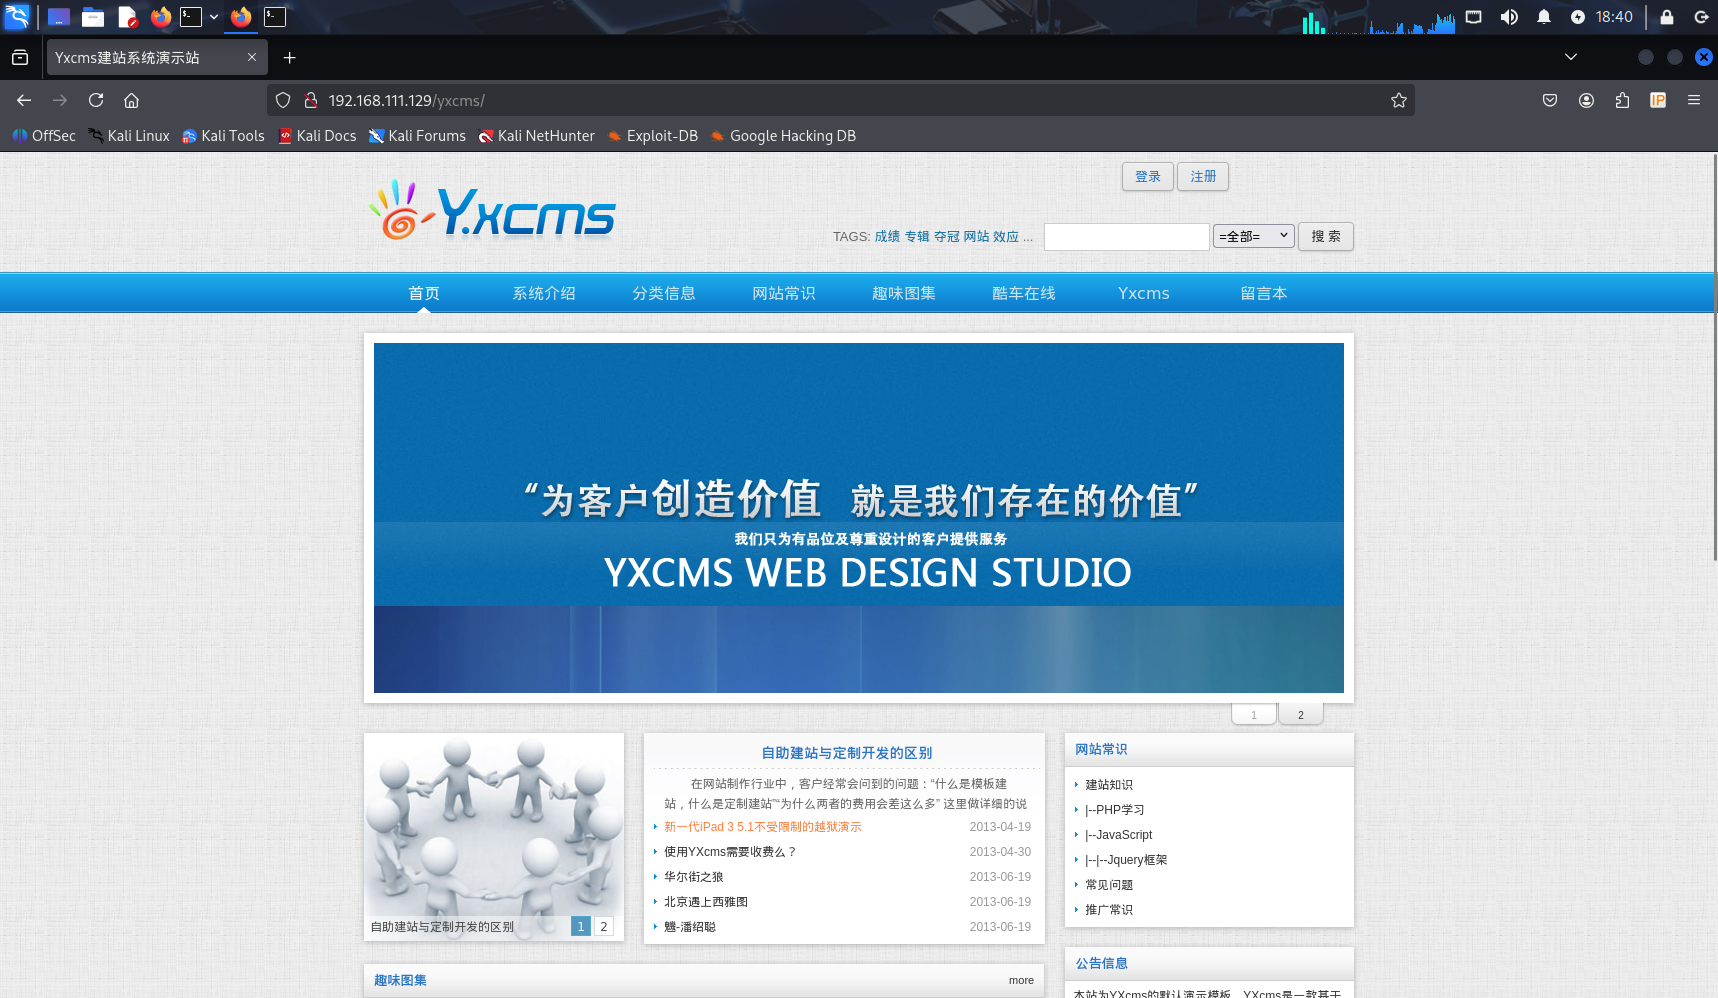Open the notifications bell tray icon
The height and width of the screenshot is (998, 1718).
(x=1544, y=17)
